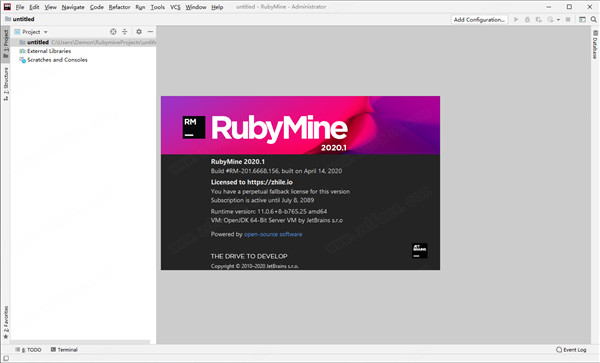Open the File menu
Viewport: 600px width, 363px height.
[20, 7]
